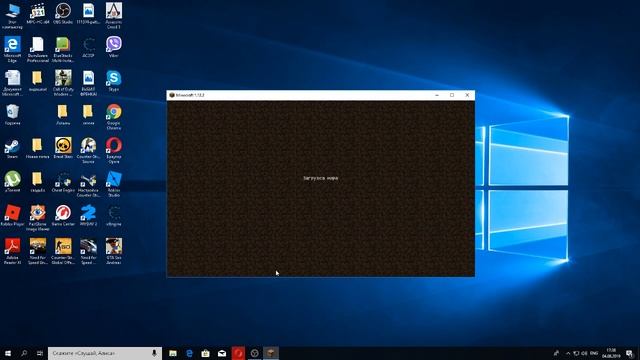Select the 'Новая папка' folder on desktop
Image resolution: width=640 pixels, height=360 pixels.
click(38, 149)
